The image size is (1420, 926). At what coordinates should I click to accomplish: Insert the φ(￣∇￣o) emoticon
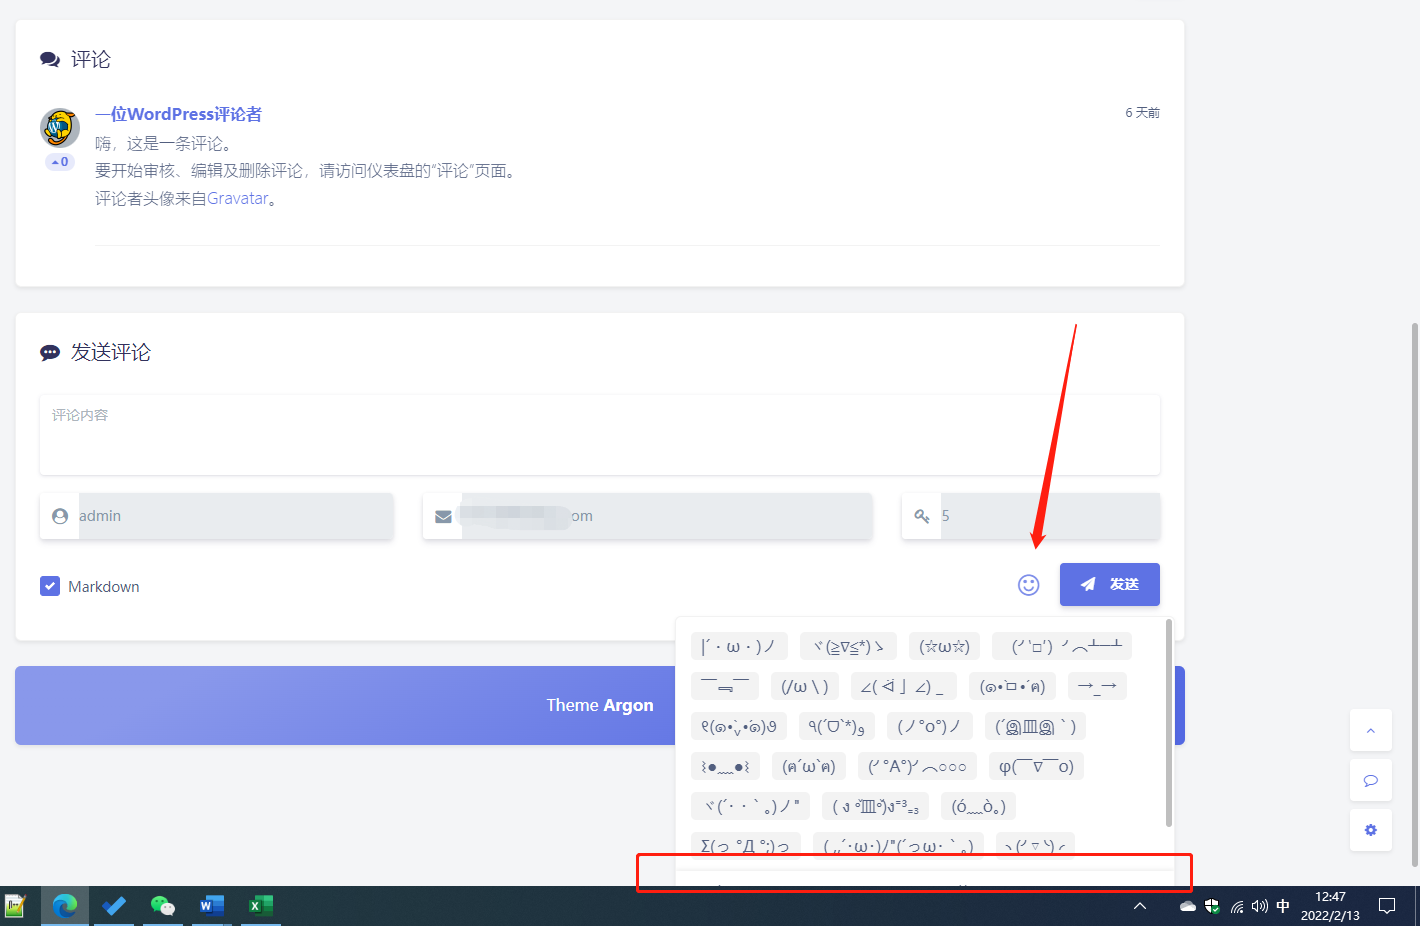[1036, 766]
